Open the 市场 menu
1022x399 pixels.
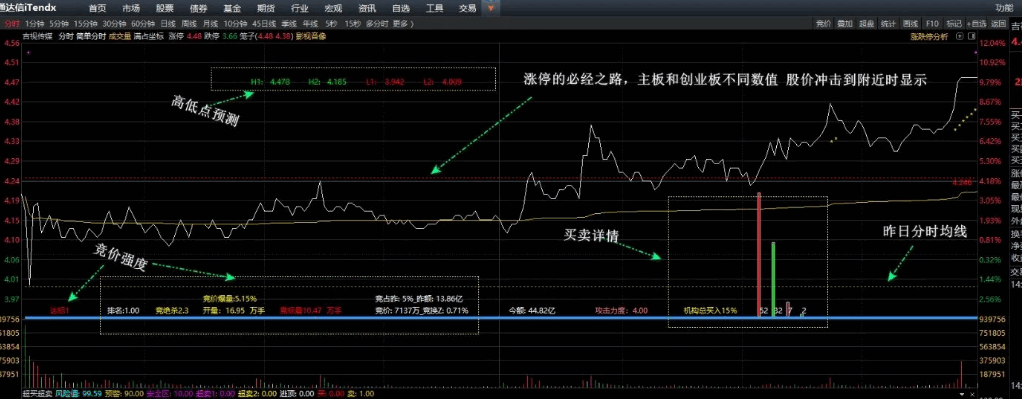tap(131, 8)
